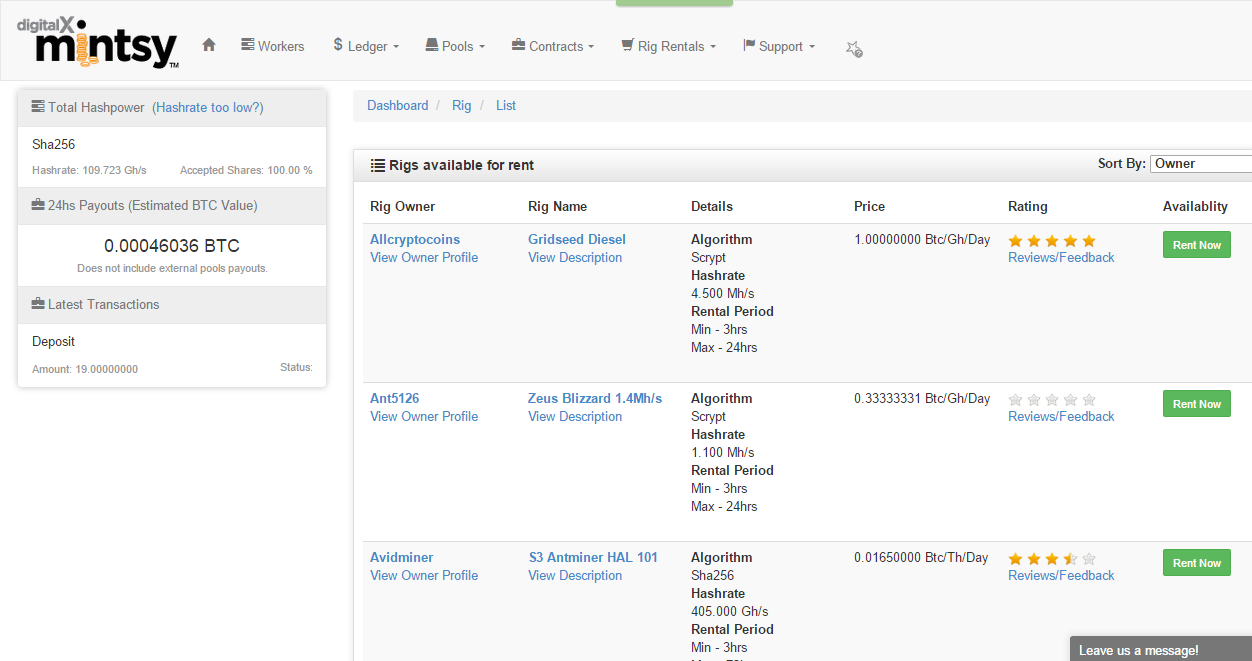Open the Workers page

pyautogui.click(x=273, y=46)
